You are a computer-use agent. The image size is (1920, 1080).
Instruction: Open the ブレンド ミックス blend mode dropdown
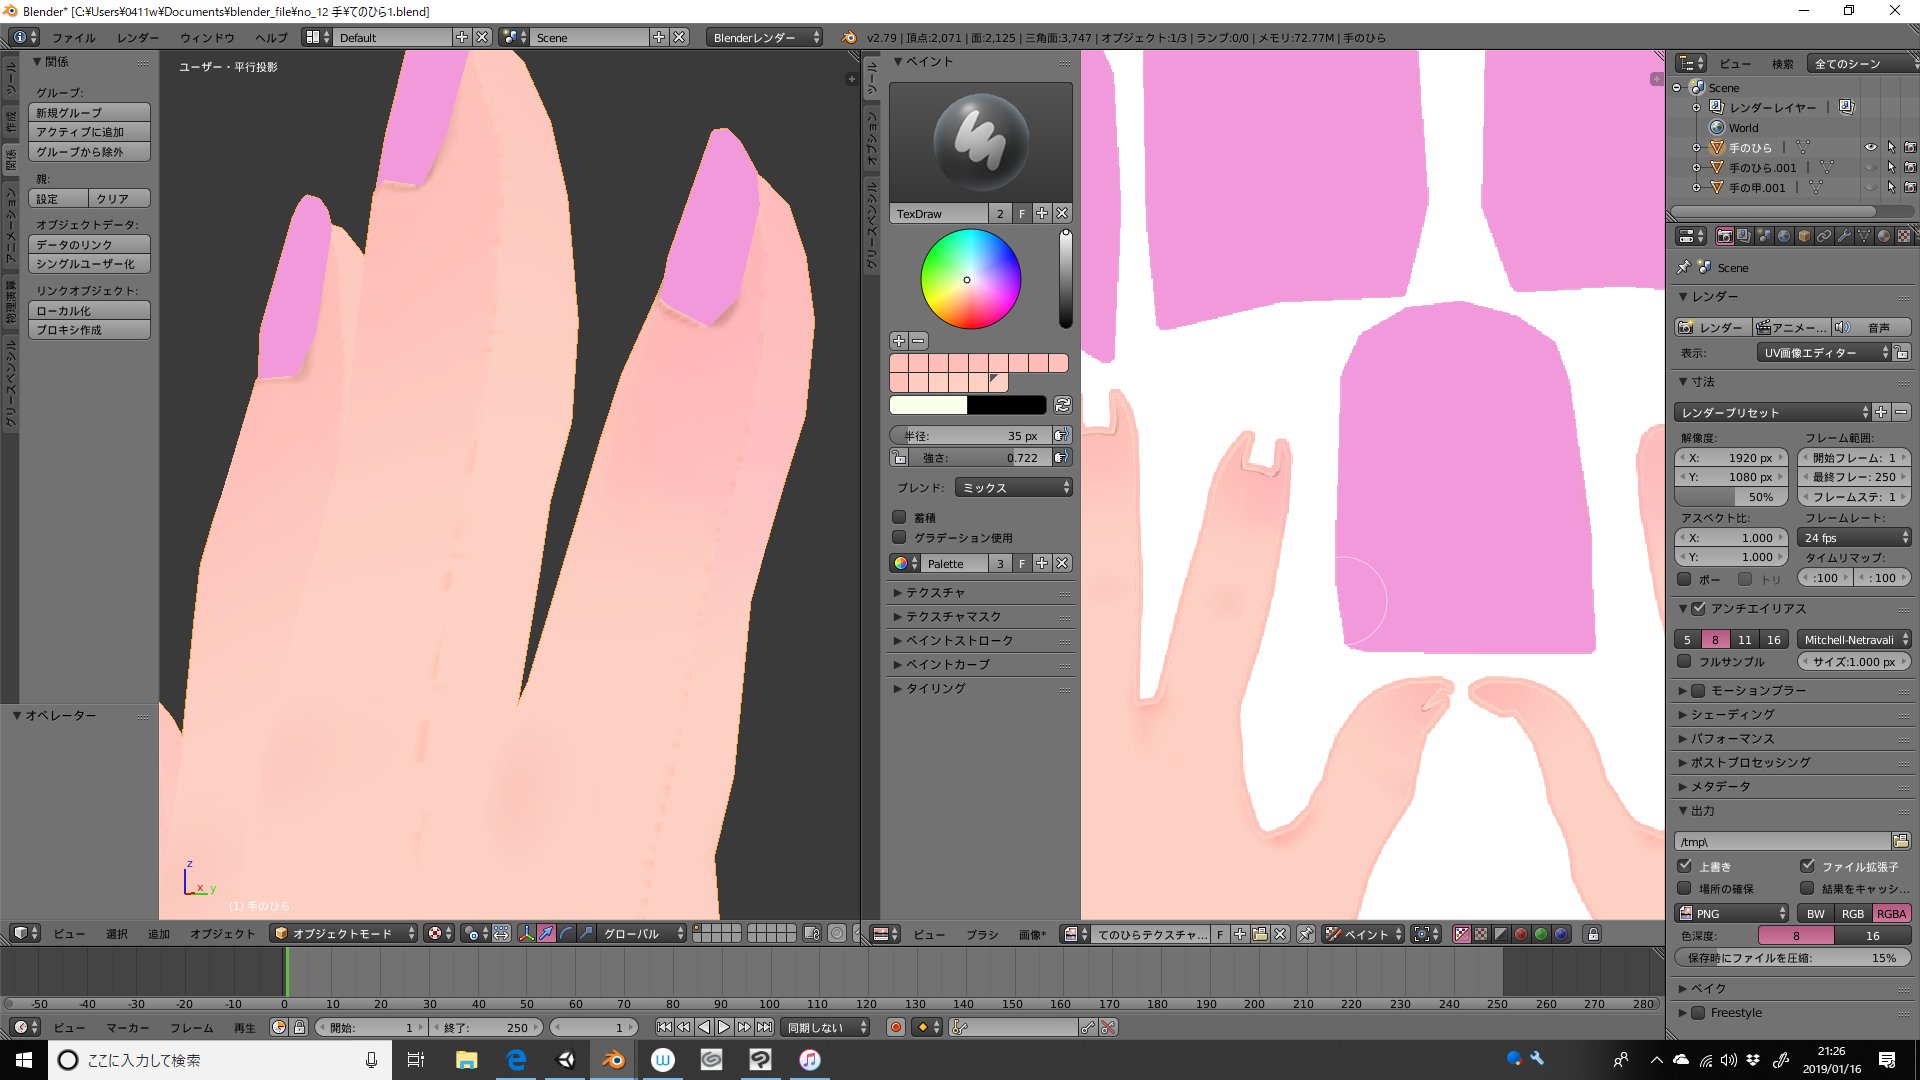(x=1014, y=487)
